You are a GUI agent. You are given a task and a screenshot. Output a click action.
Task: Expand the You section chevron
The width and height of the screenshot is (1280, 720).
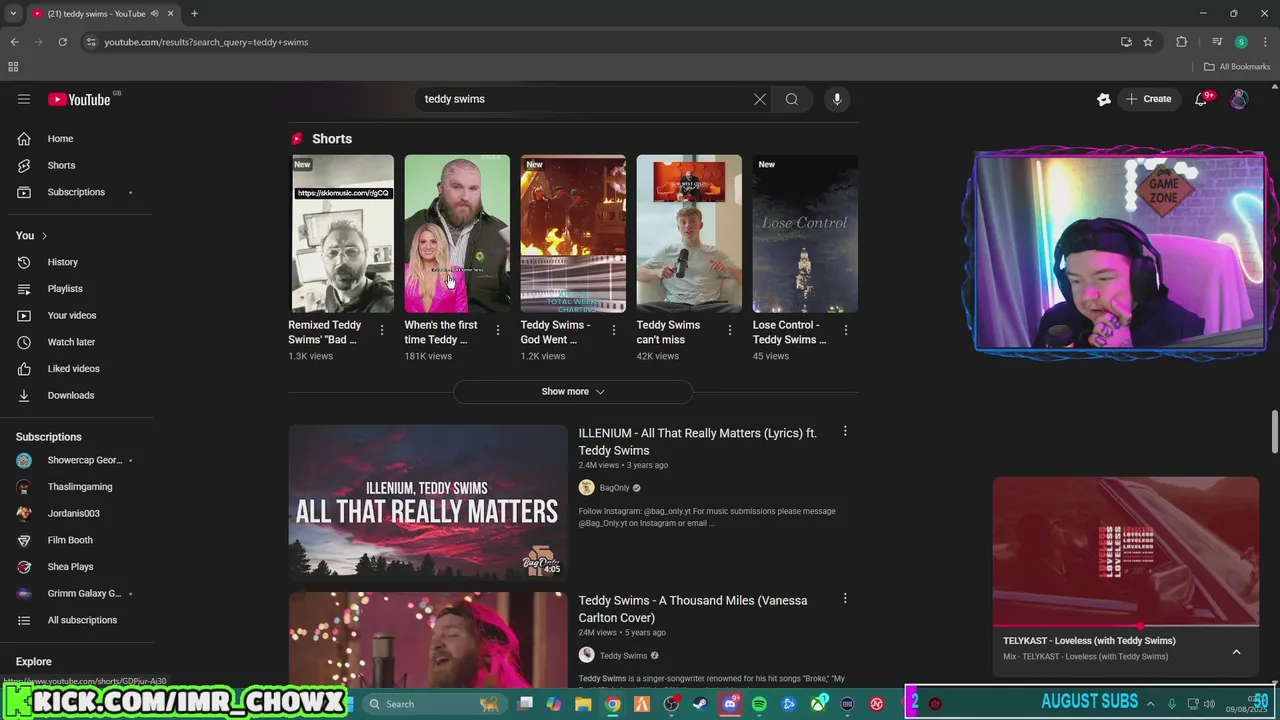(44, 236)
